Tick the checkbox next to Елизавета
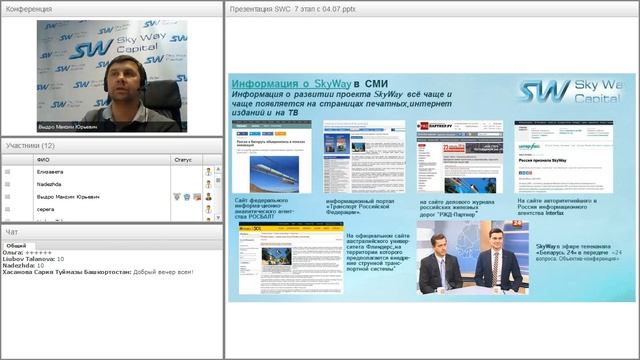 (7, 172)
